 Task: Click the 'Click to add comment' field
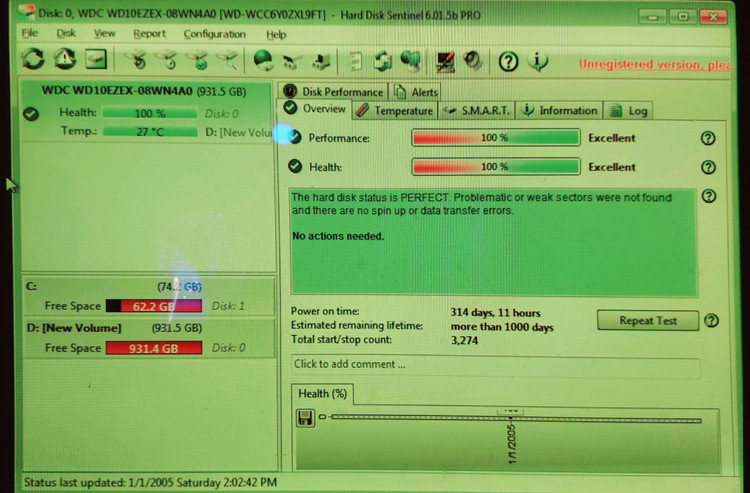tap(495, 364)
